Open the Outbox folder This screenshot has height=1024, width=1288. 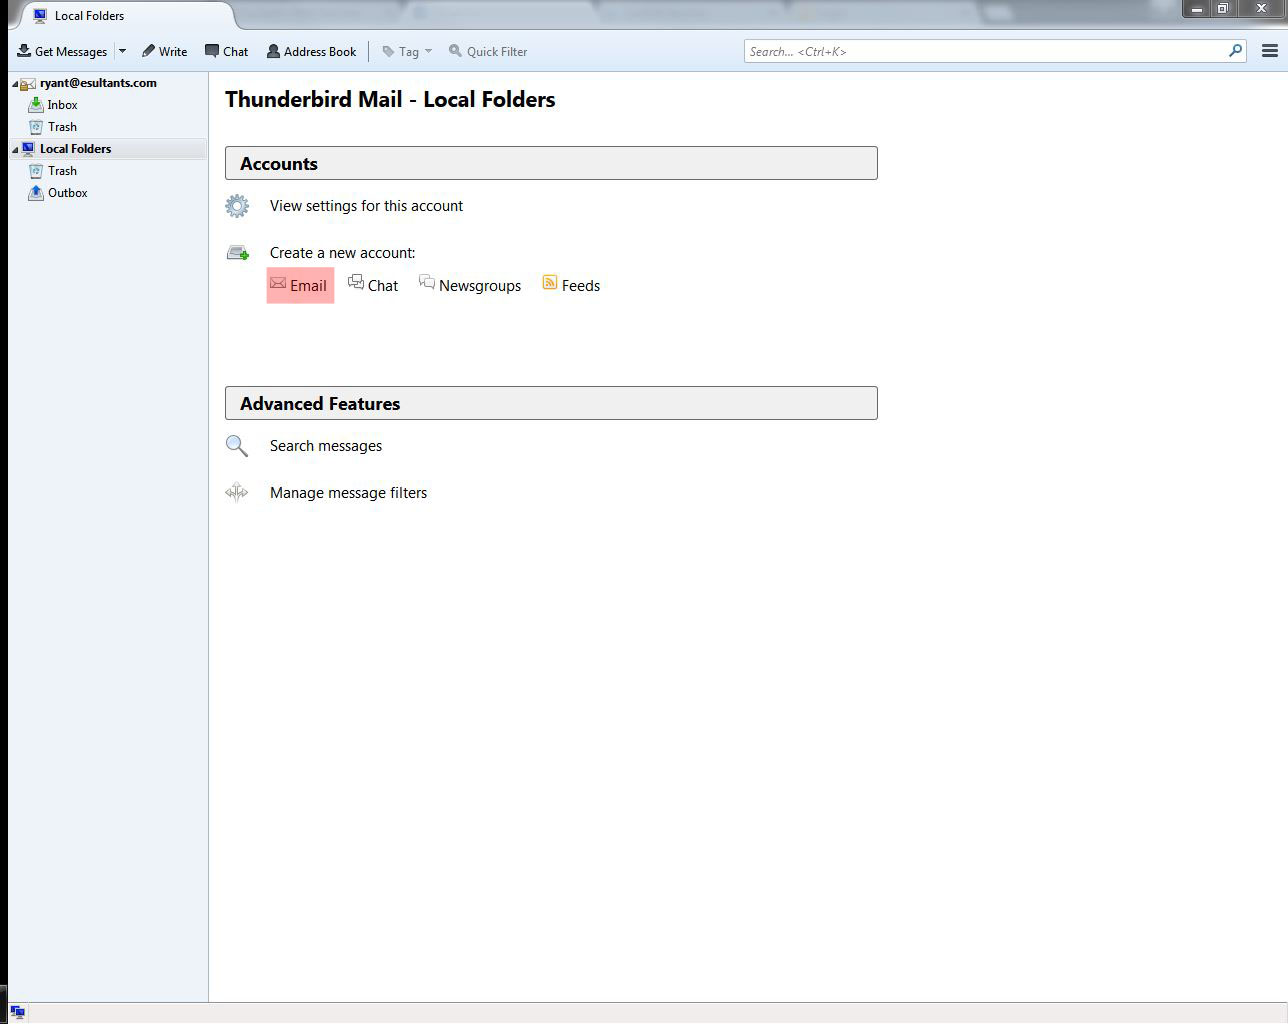click(x=67, y=193)
